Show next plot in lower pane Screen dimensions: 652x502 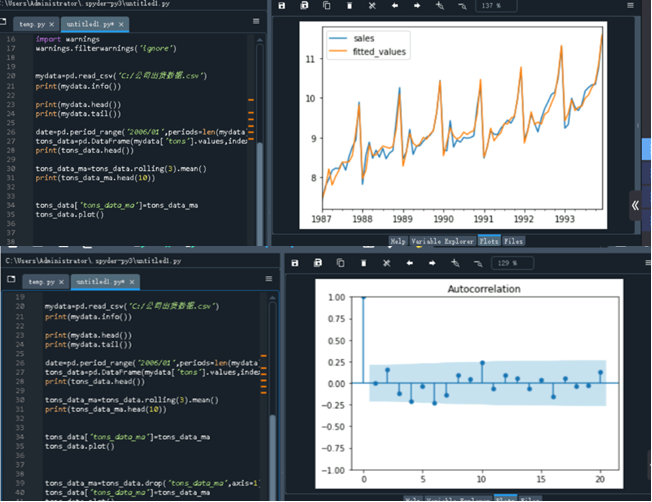(x=432, y=263)
